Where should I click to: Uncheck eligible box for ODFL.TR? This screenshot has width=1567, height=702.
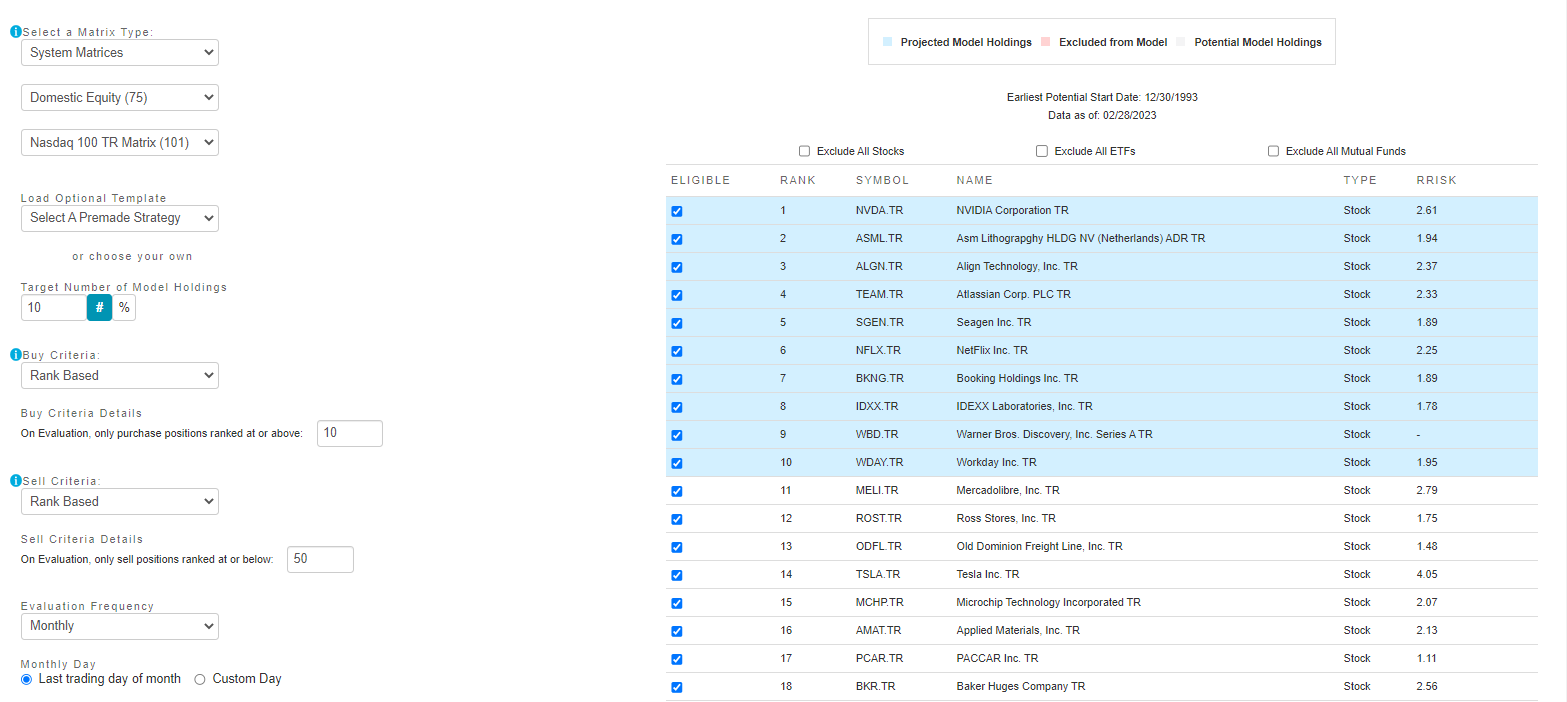[x=677, y=547]
